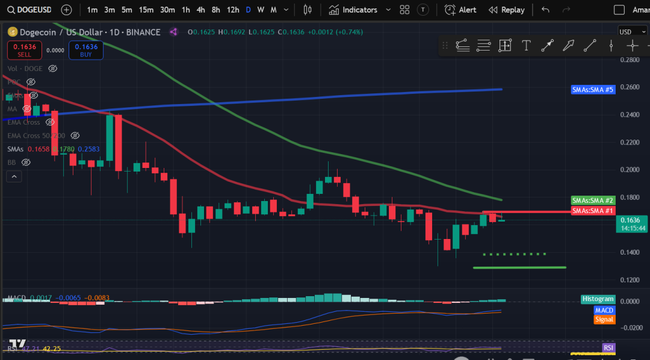Expand the timeframe dropdown arrow
The width and height of the screenshot is (650, 360).
[286, 10]
